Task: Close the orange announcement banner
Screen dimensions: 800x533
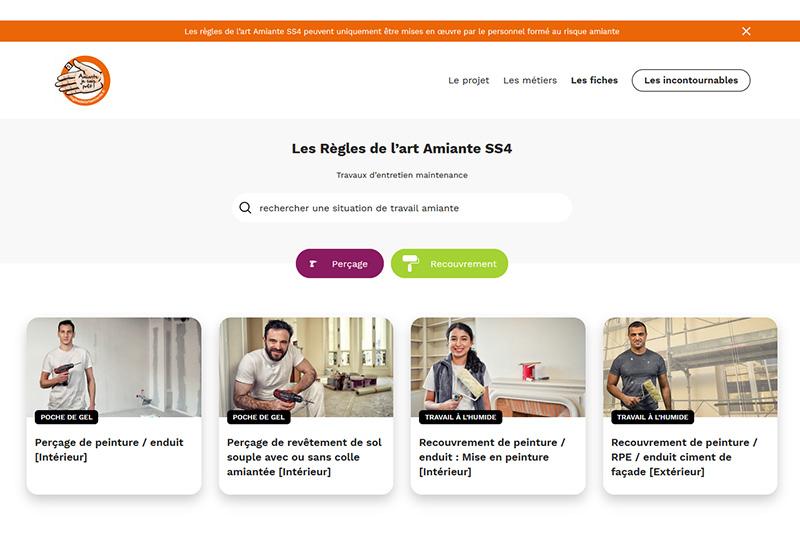Action: point(746,31)
